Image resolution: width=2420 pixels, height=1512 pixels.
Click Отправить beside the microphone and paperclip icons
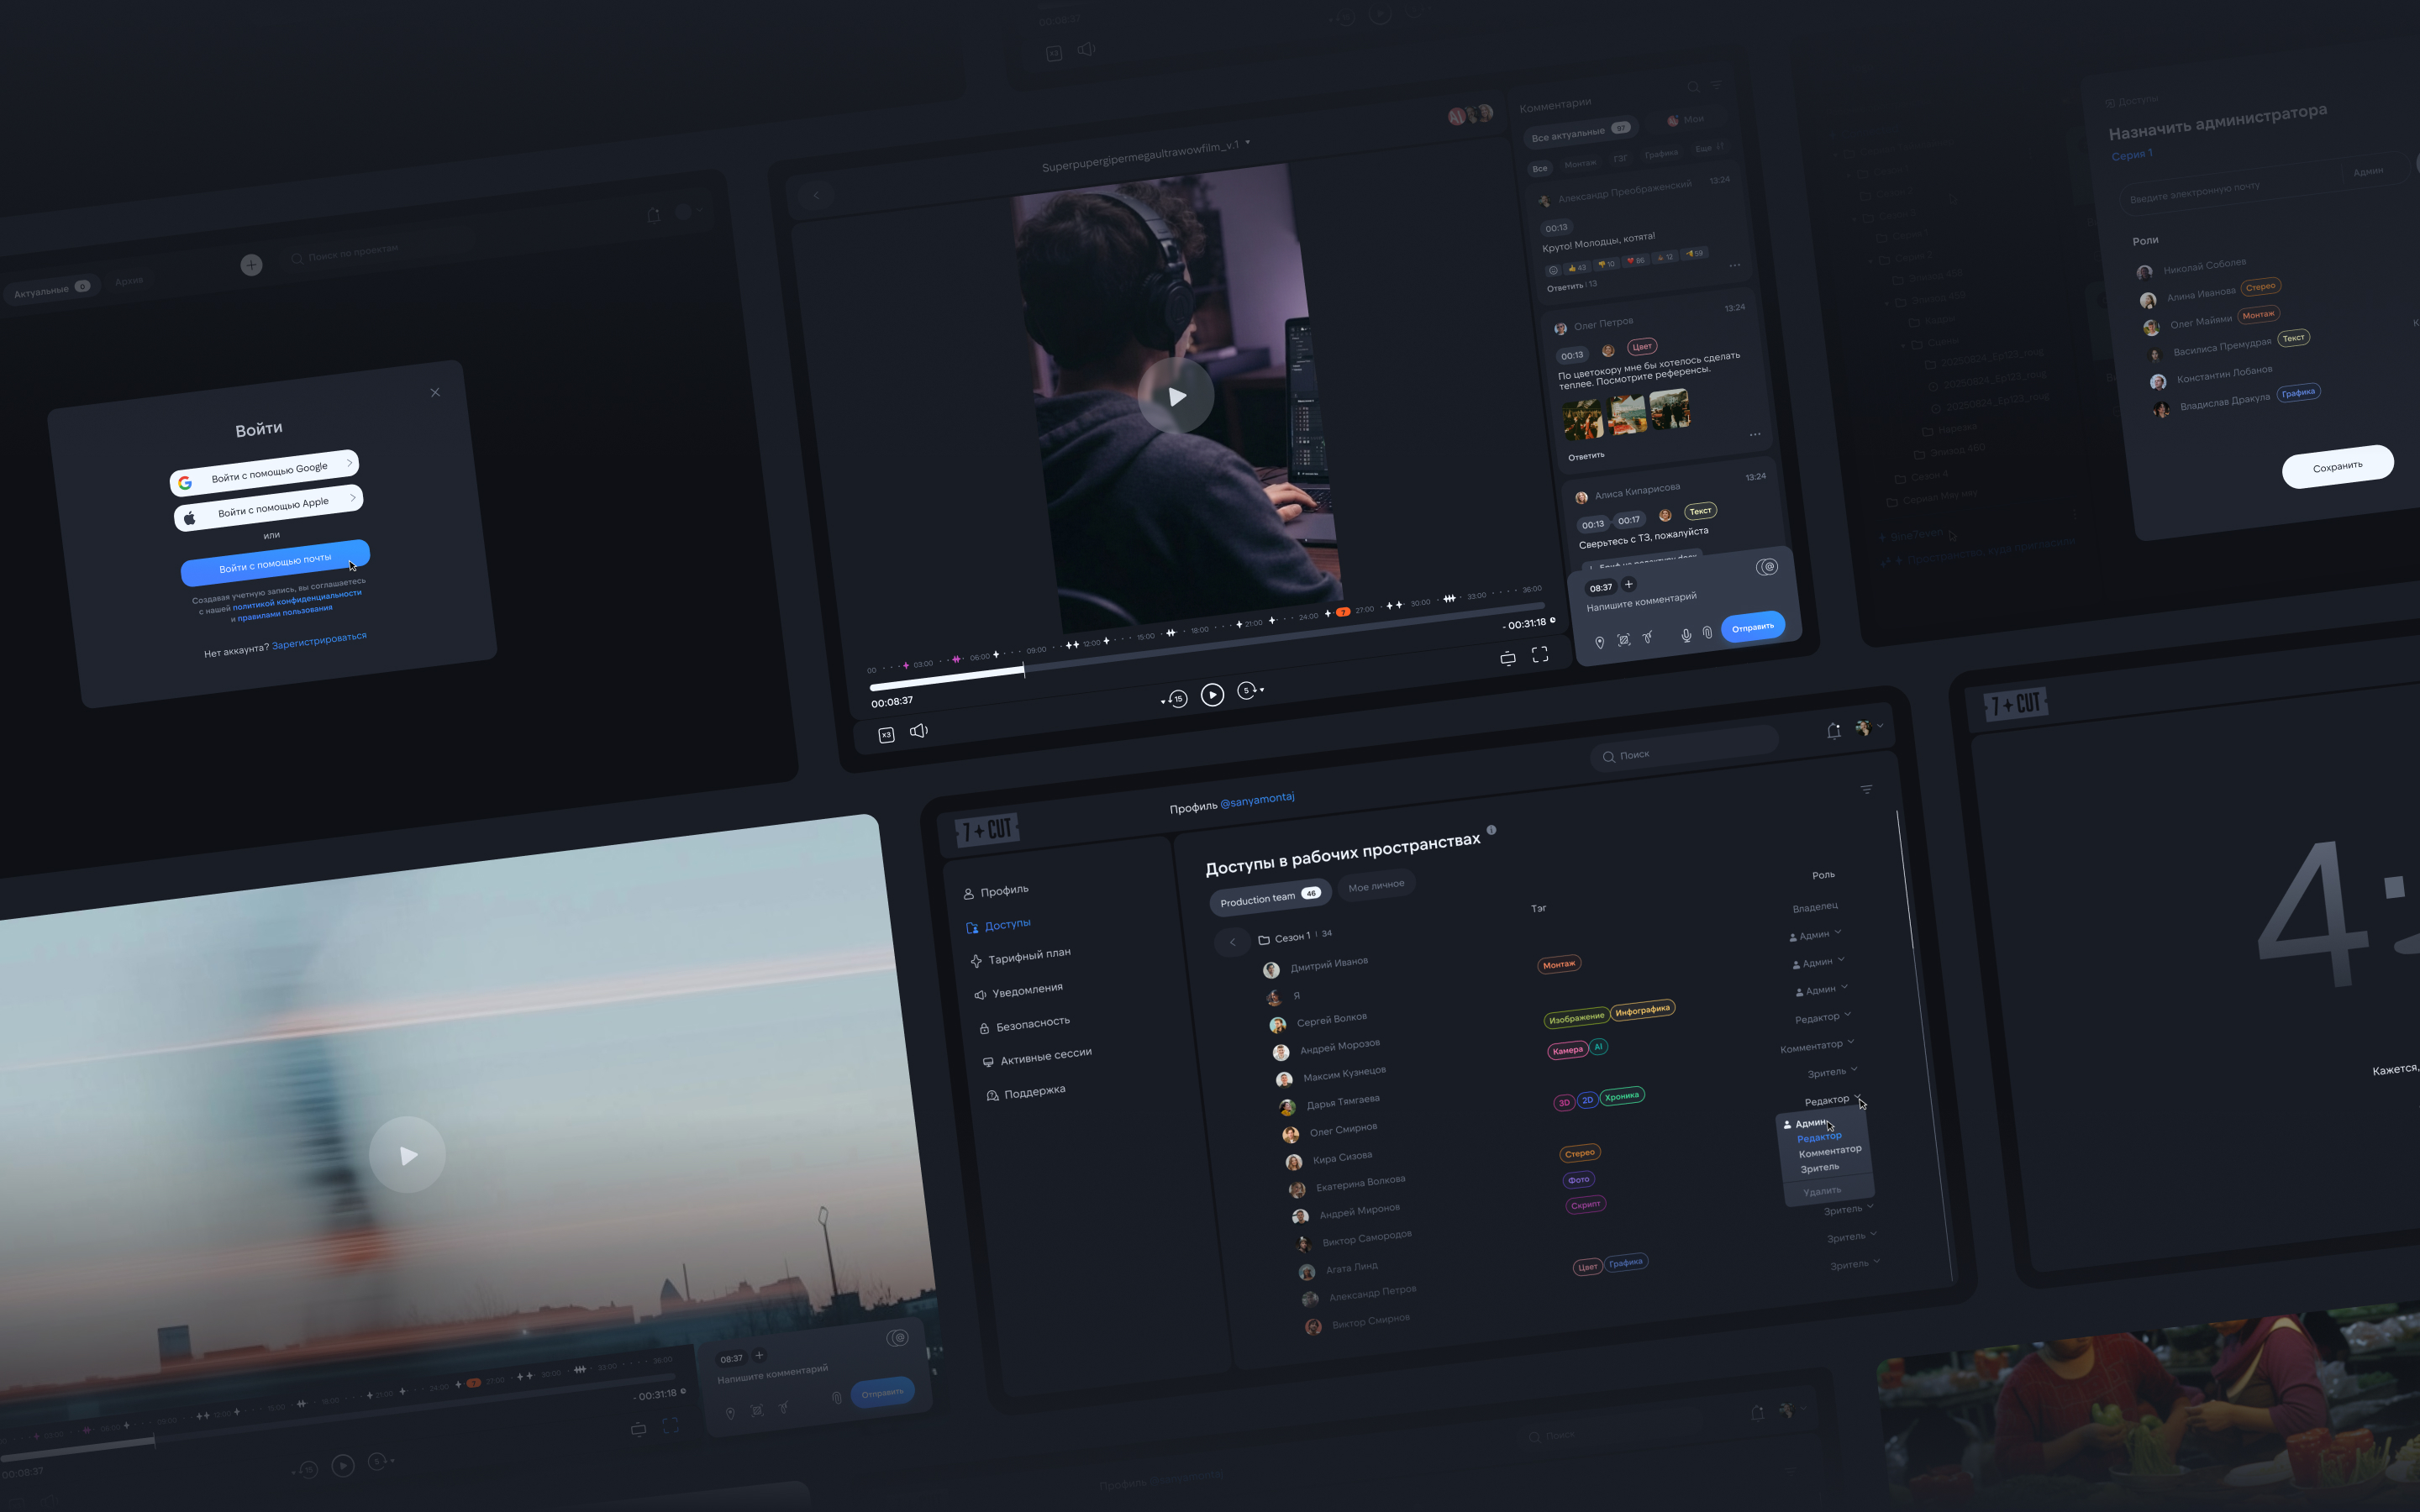coord(1752,628)
